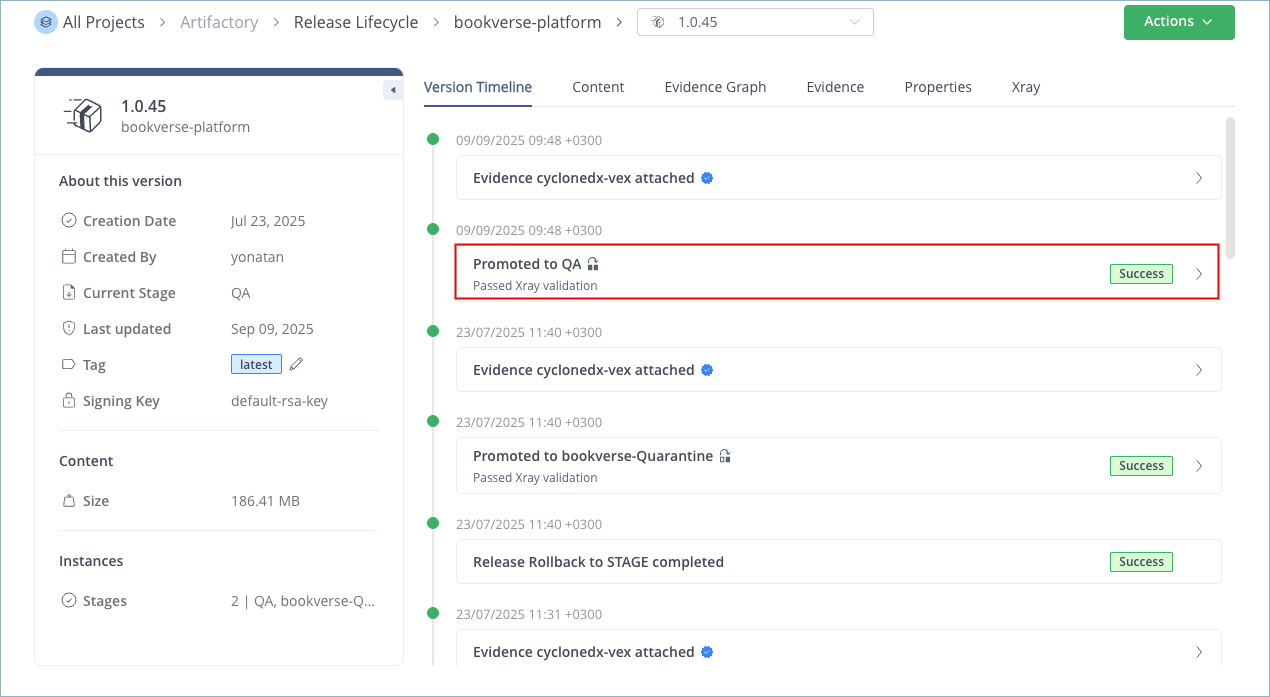Open the Actions dropdown button

(1179, 22)
